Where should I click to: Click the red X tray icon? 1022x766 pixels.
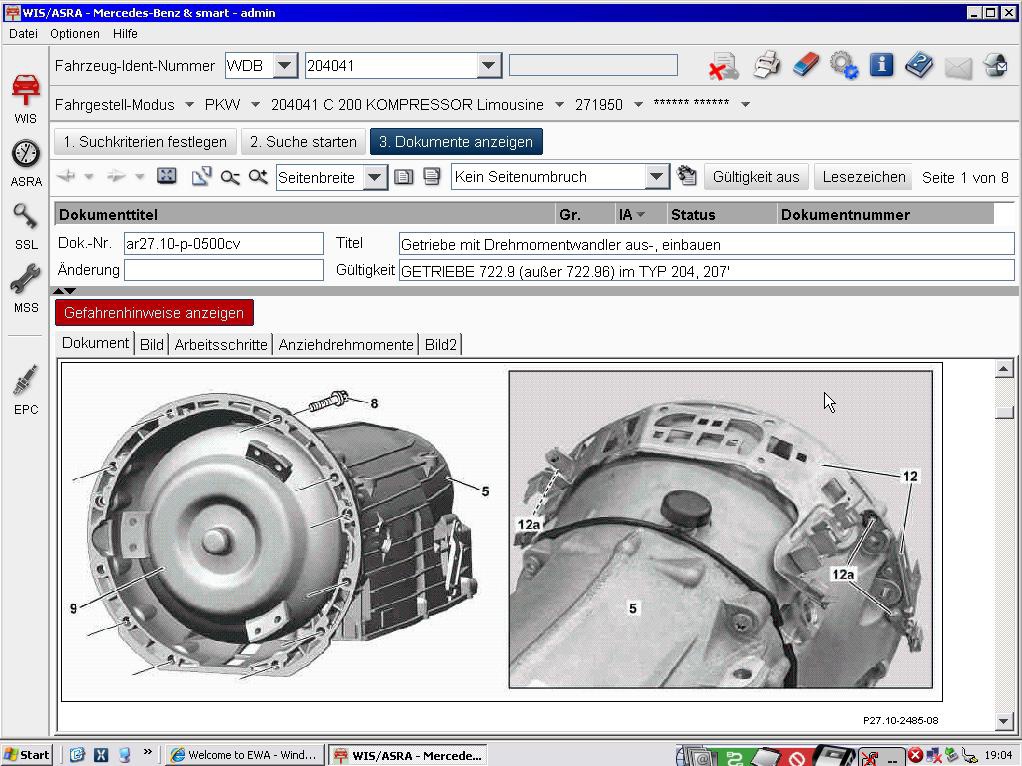(915, 755)
